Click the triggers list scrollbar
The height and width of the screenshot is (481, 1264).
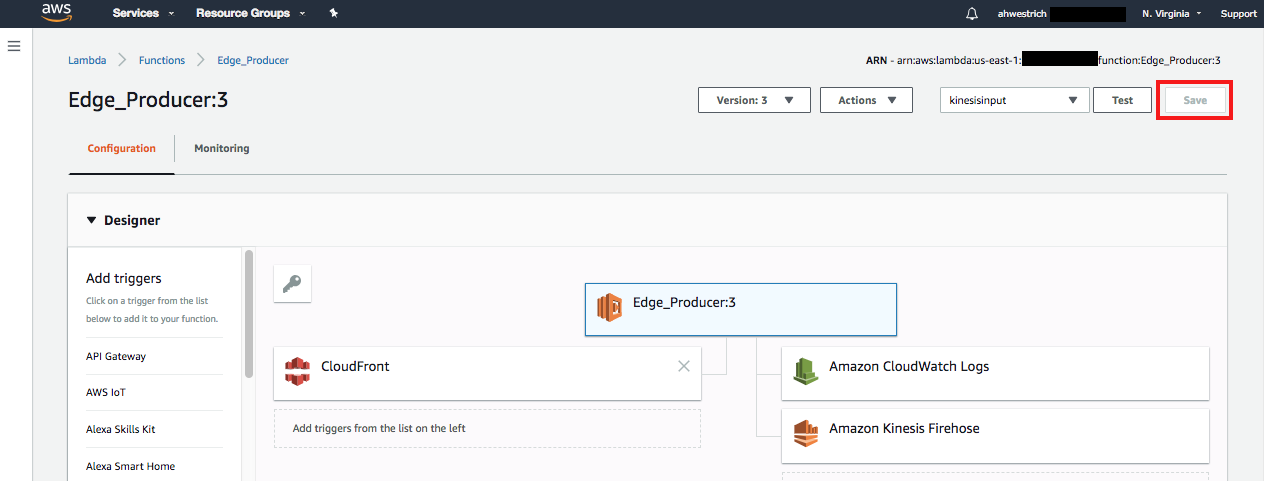click(249, 314)
